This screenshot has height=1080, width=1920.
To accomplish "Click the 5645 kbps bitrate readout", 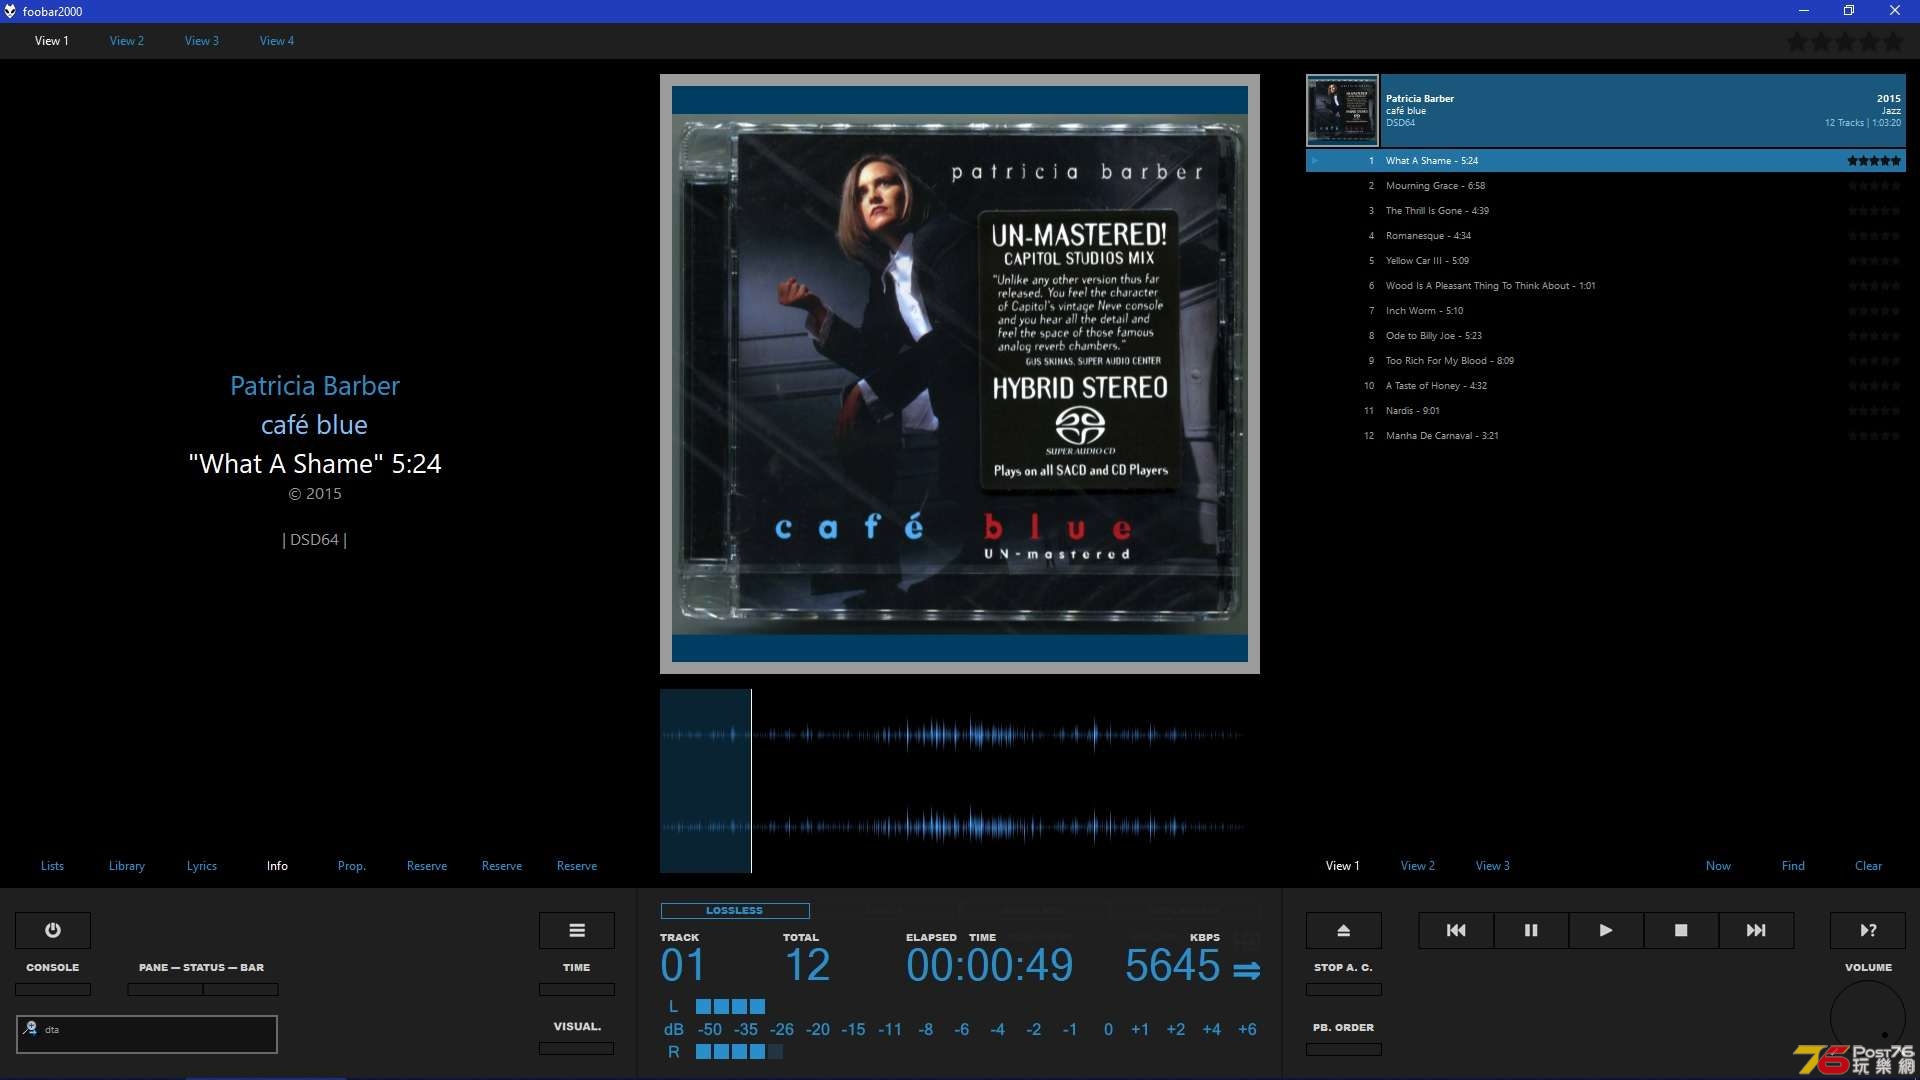I will (1172, 966).
